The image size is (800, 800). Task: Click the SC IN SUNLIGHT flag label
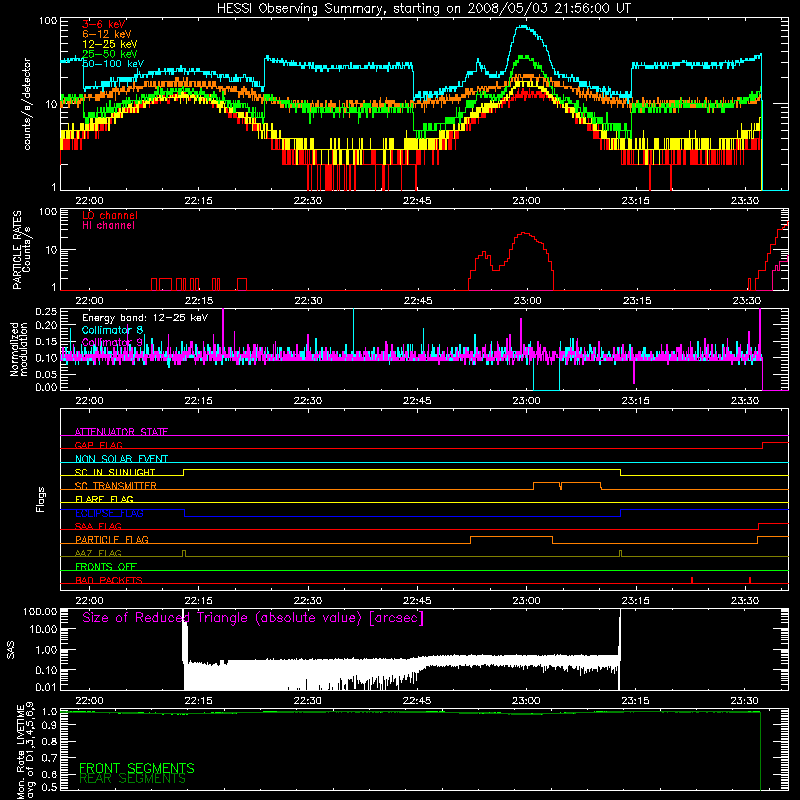[x=115, y=472]
